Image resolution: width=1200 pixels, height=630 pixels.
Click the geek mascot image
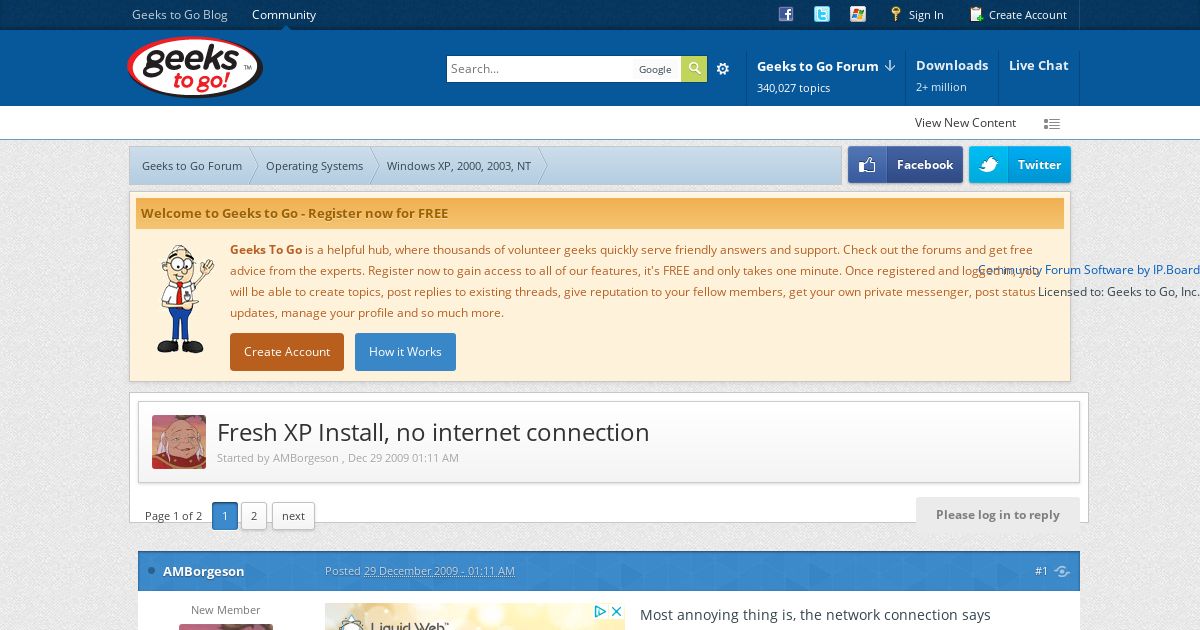pos(185,298)
